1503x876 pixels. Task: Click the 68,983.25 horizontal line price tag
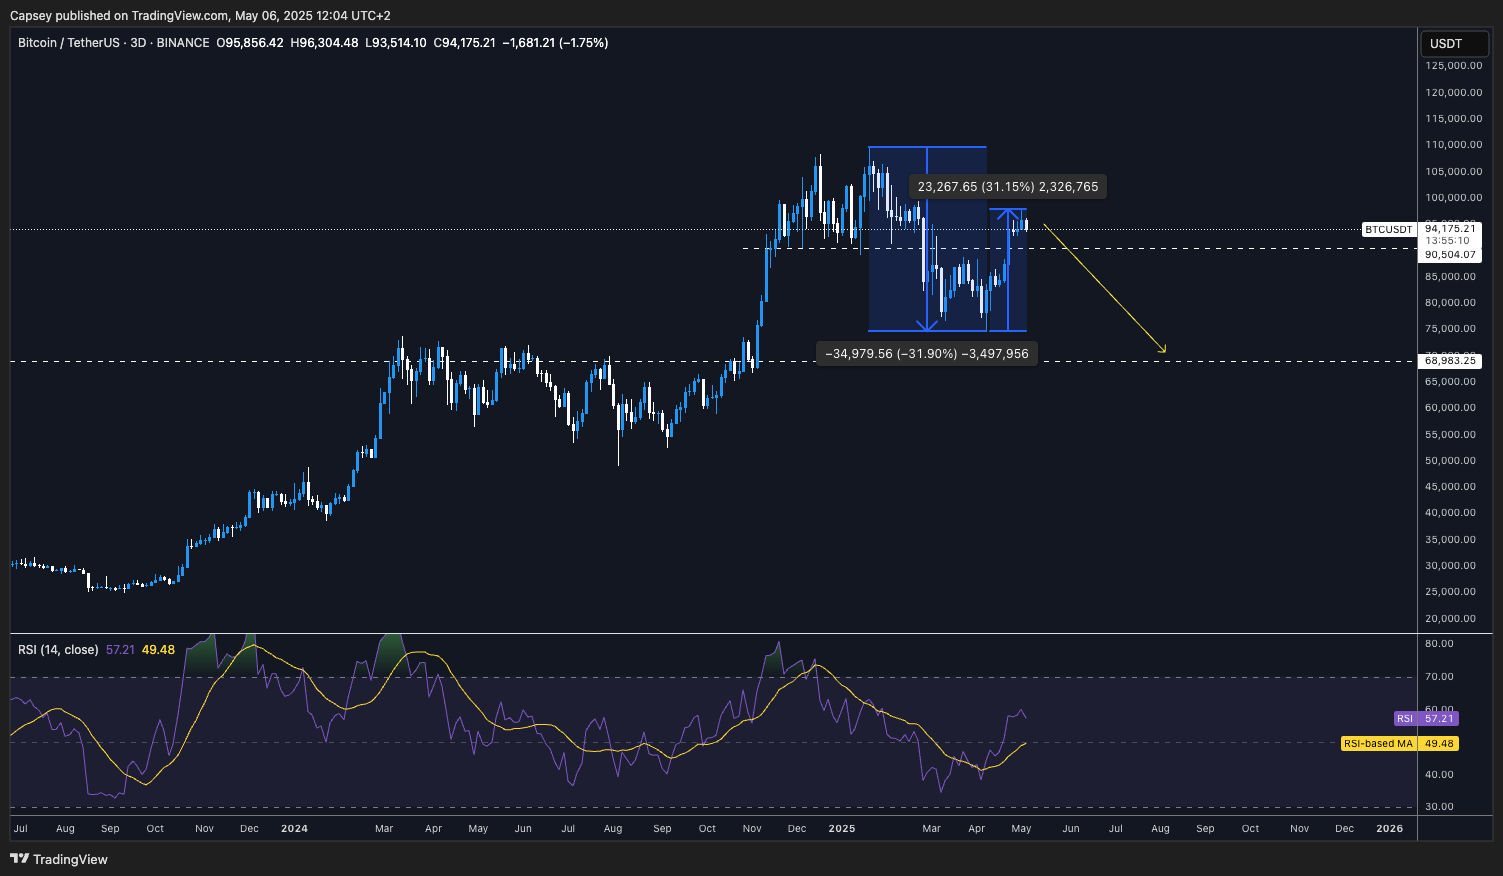[x=1450, y=360]
